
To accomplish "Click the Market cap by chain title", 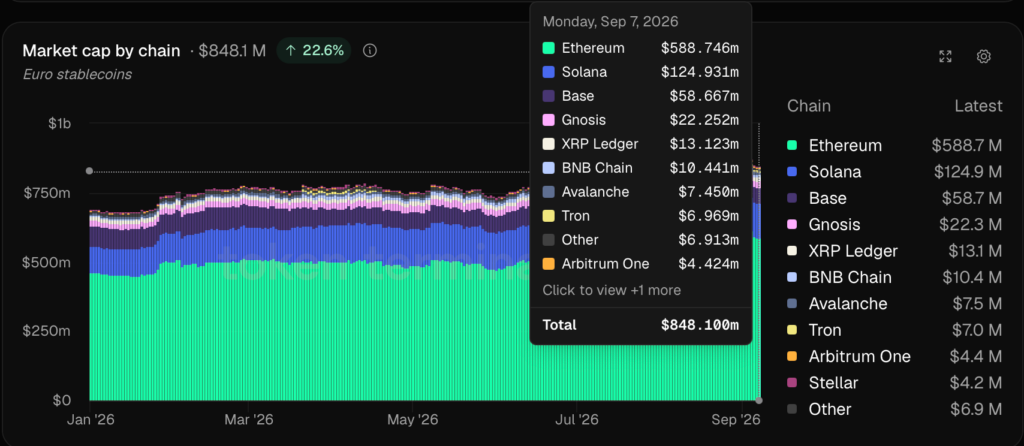I will pyautogui.click(x=101, y=50).
